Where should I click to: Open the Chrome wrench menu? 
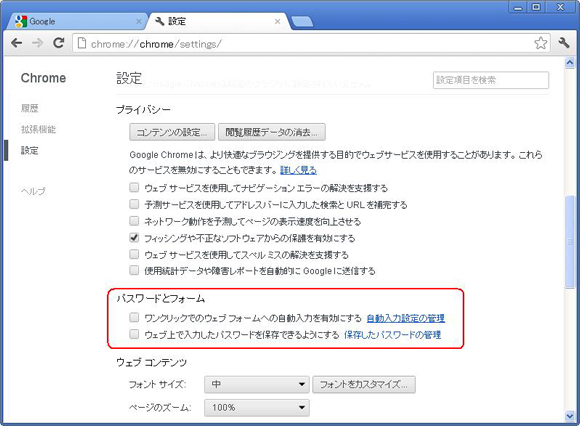point(564,43)
